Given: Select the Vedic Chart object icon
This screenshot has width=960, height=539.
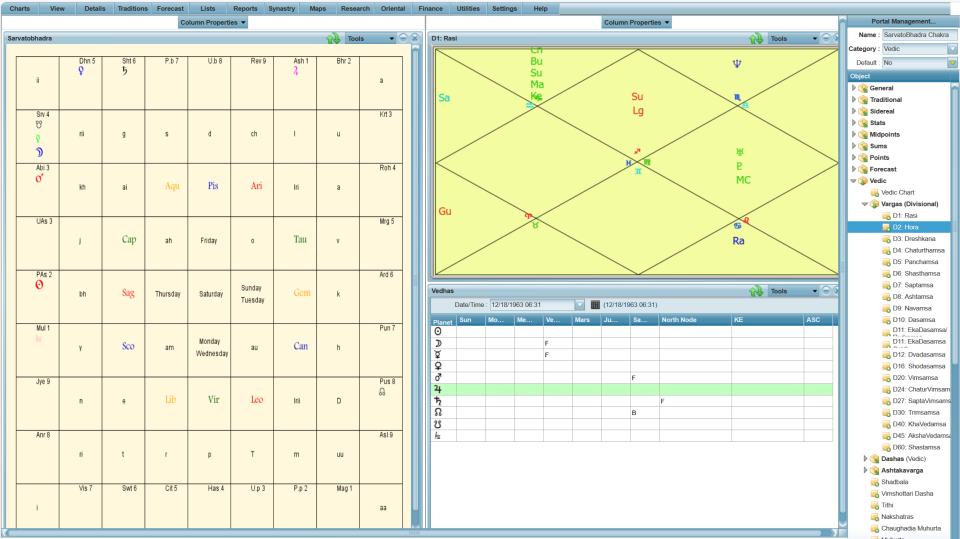Looking at the screenshot, I should [x=874, y=192].
